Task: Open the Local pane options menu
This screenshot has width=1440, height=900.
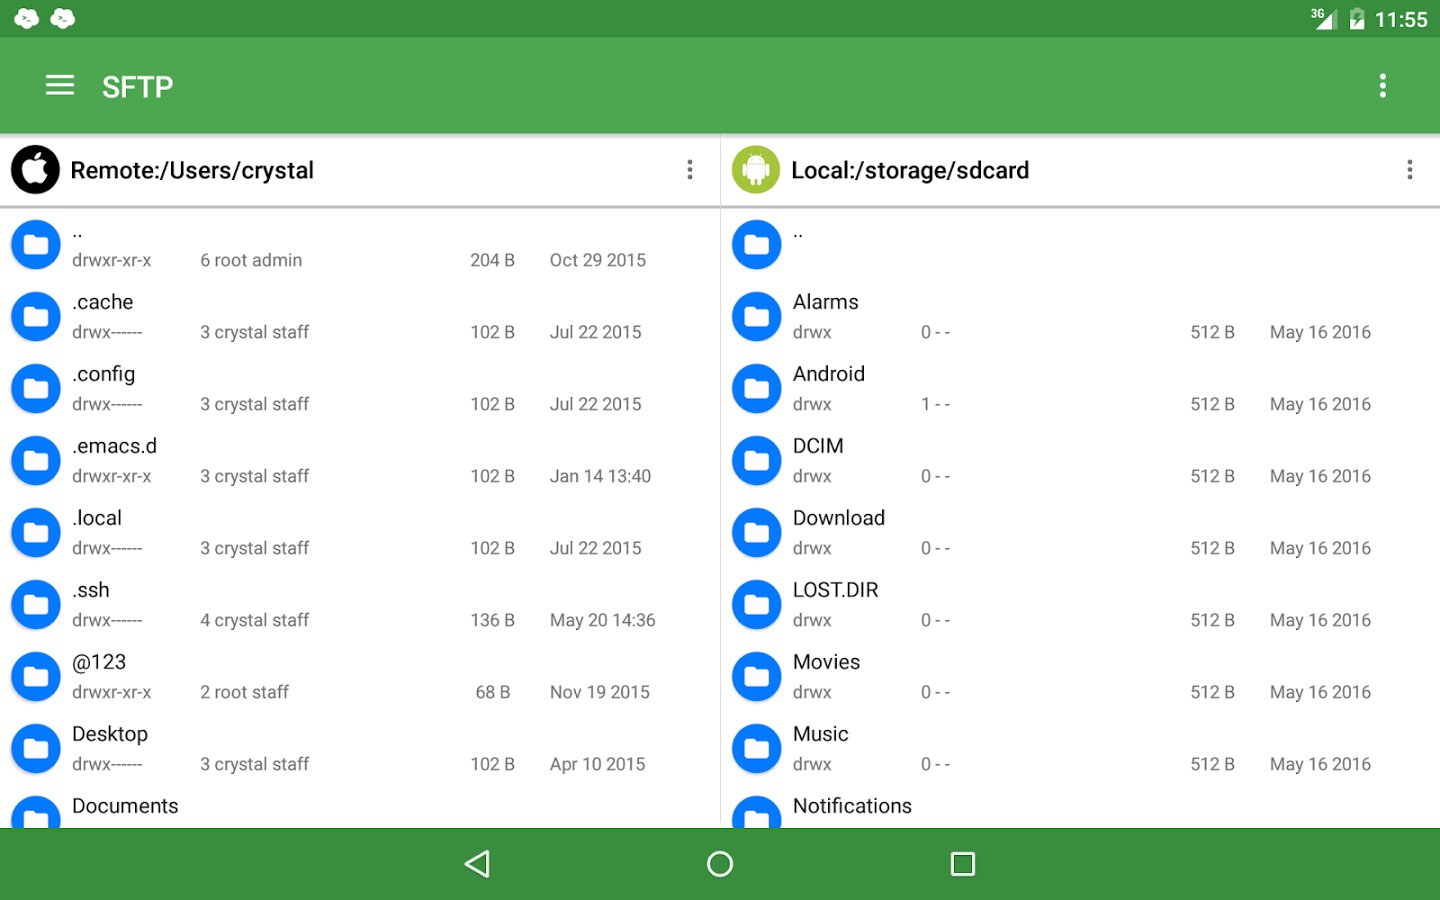Action: click(x=1410, y=170)
